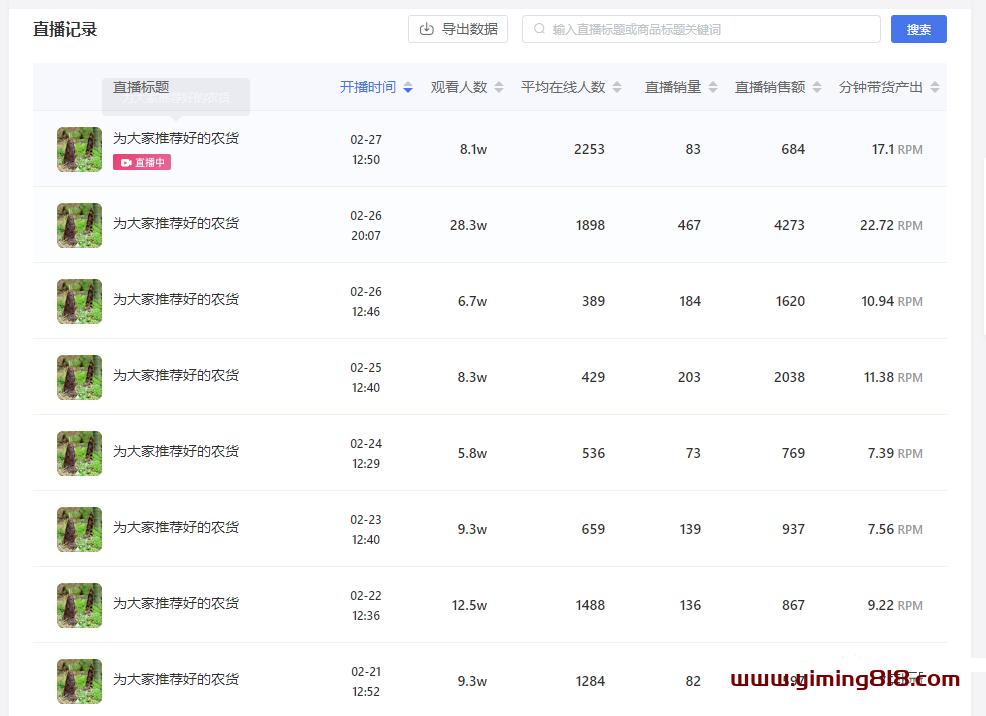This screenshot has height=716, width=986.
Task: Open the 02-21 12:52 livestream title link
Action: pos(176,679)
